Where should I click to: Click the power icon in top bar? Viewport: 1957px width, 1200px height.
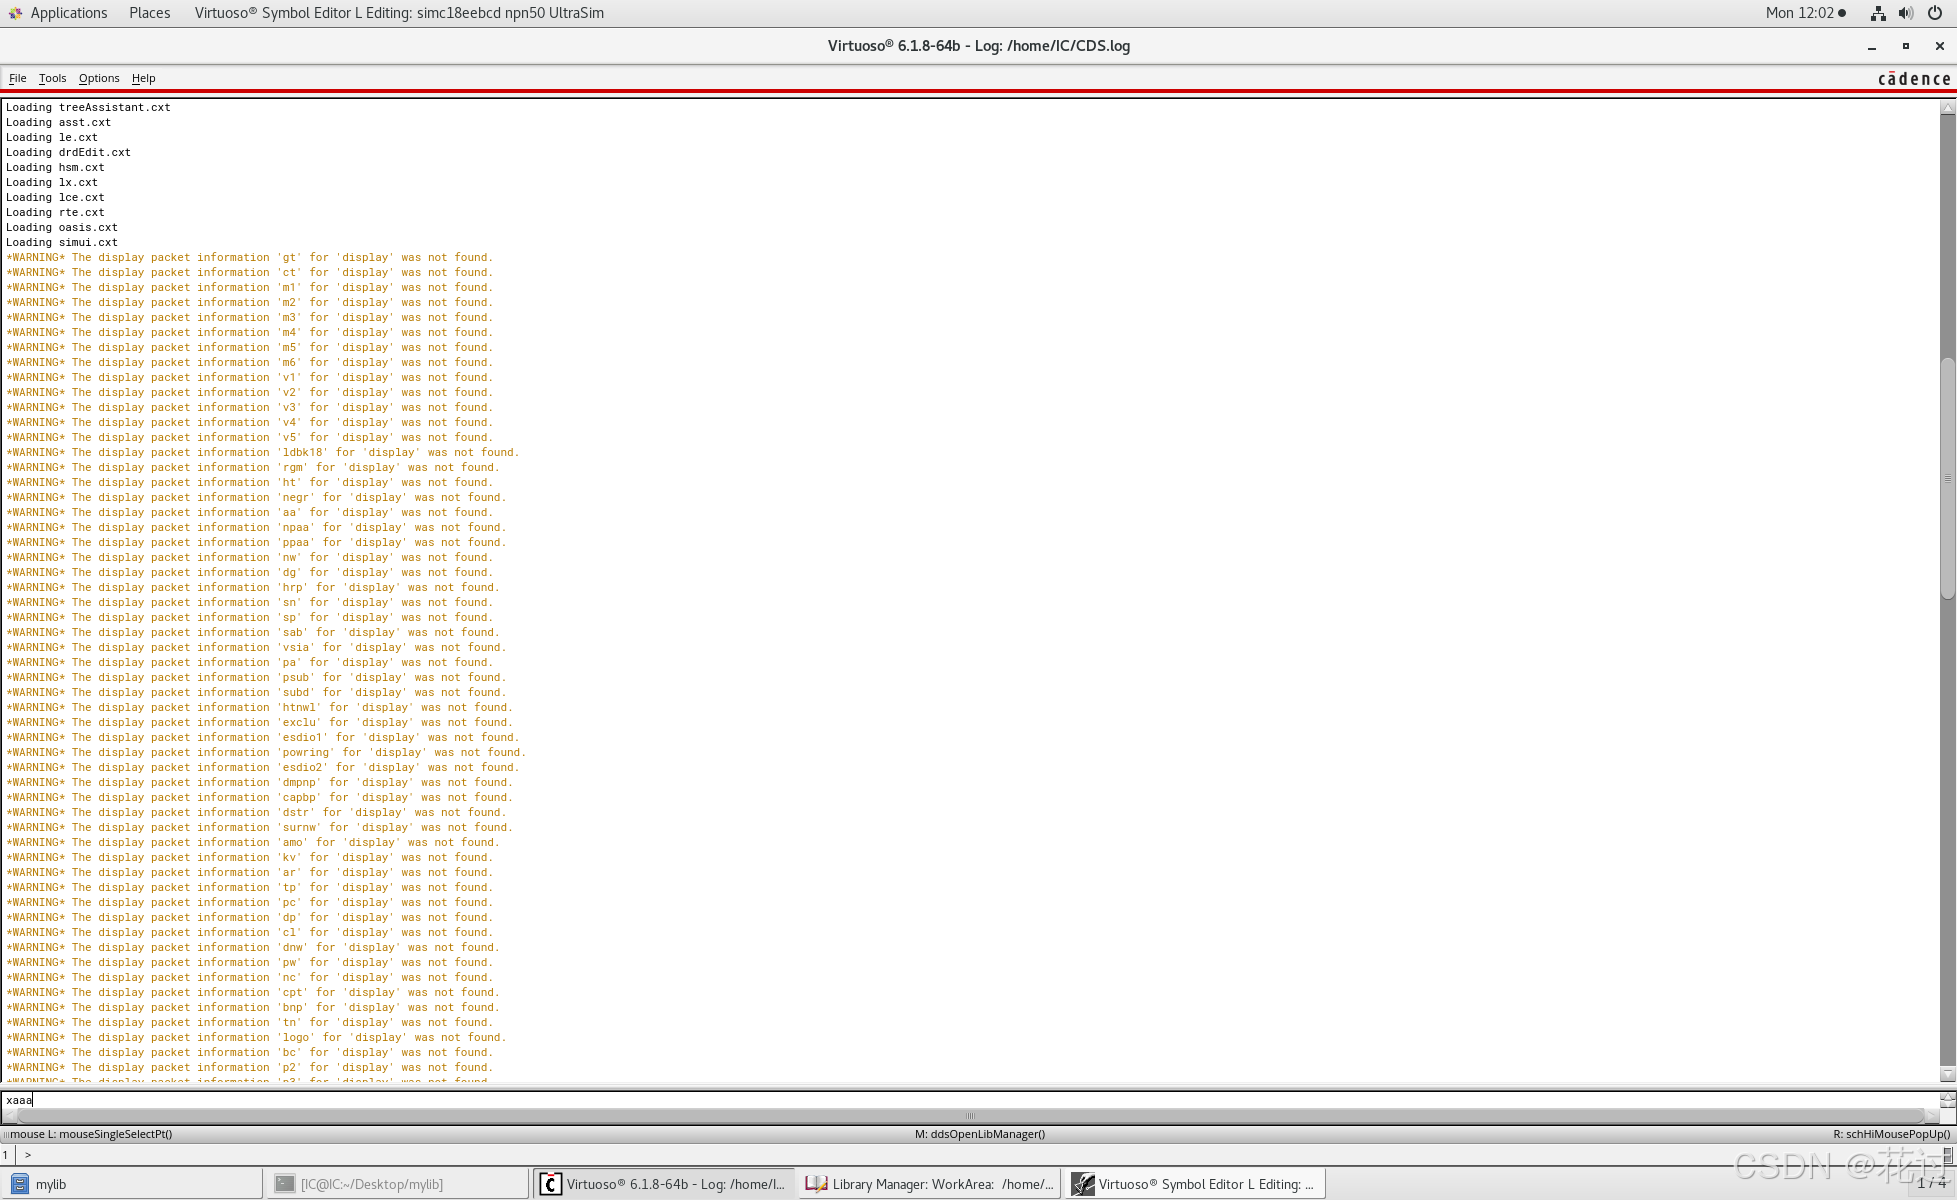click(1935, 13)
